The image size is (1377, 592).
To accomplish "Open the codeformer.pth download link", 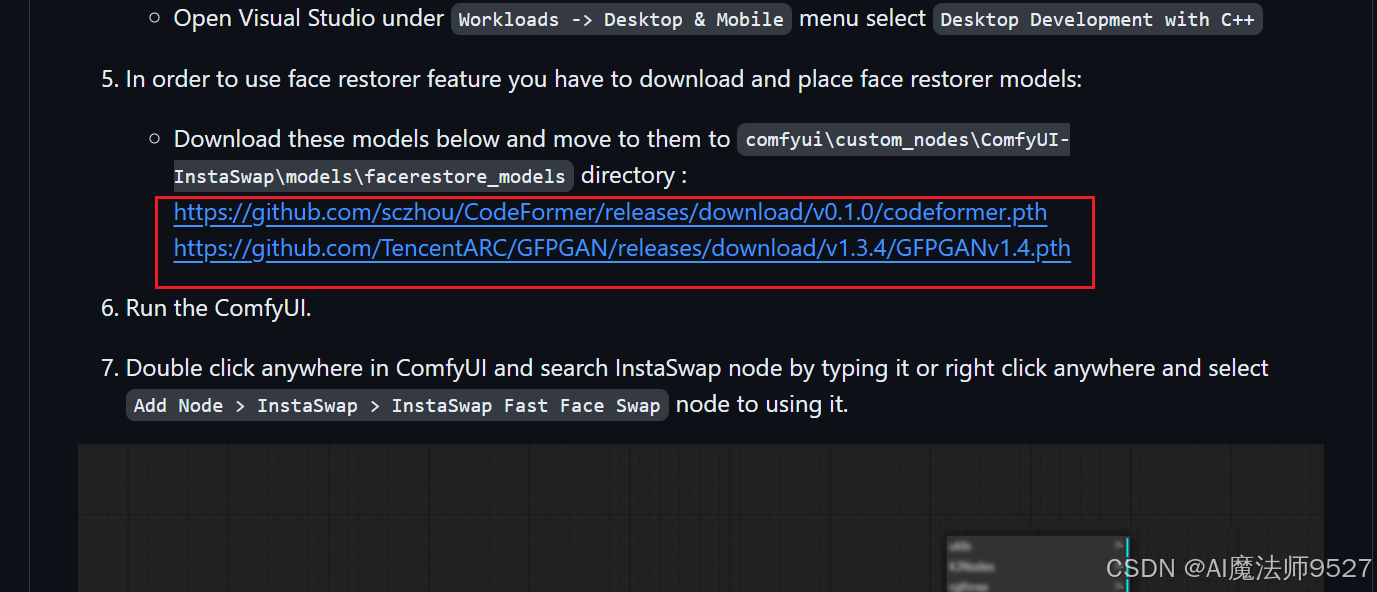I will coord(610,213).
